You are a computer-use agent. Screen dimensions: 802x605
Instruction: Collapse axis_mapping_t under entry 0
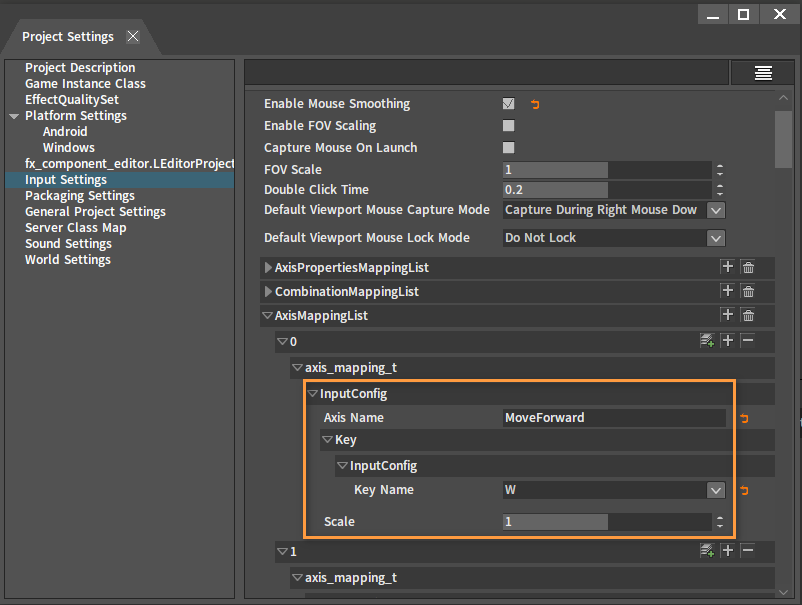point(297,368)
